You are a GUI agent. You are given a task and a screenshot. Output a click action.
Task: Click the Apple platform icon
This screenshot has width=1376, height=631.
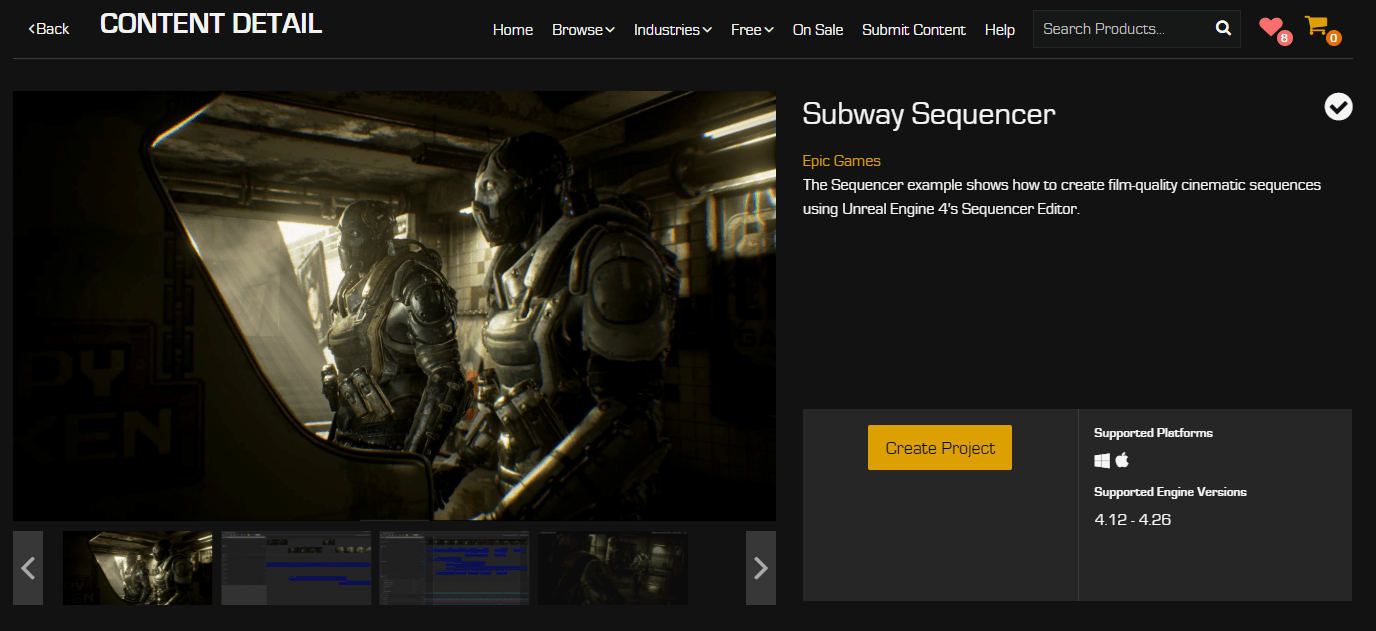1122,460
